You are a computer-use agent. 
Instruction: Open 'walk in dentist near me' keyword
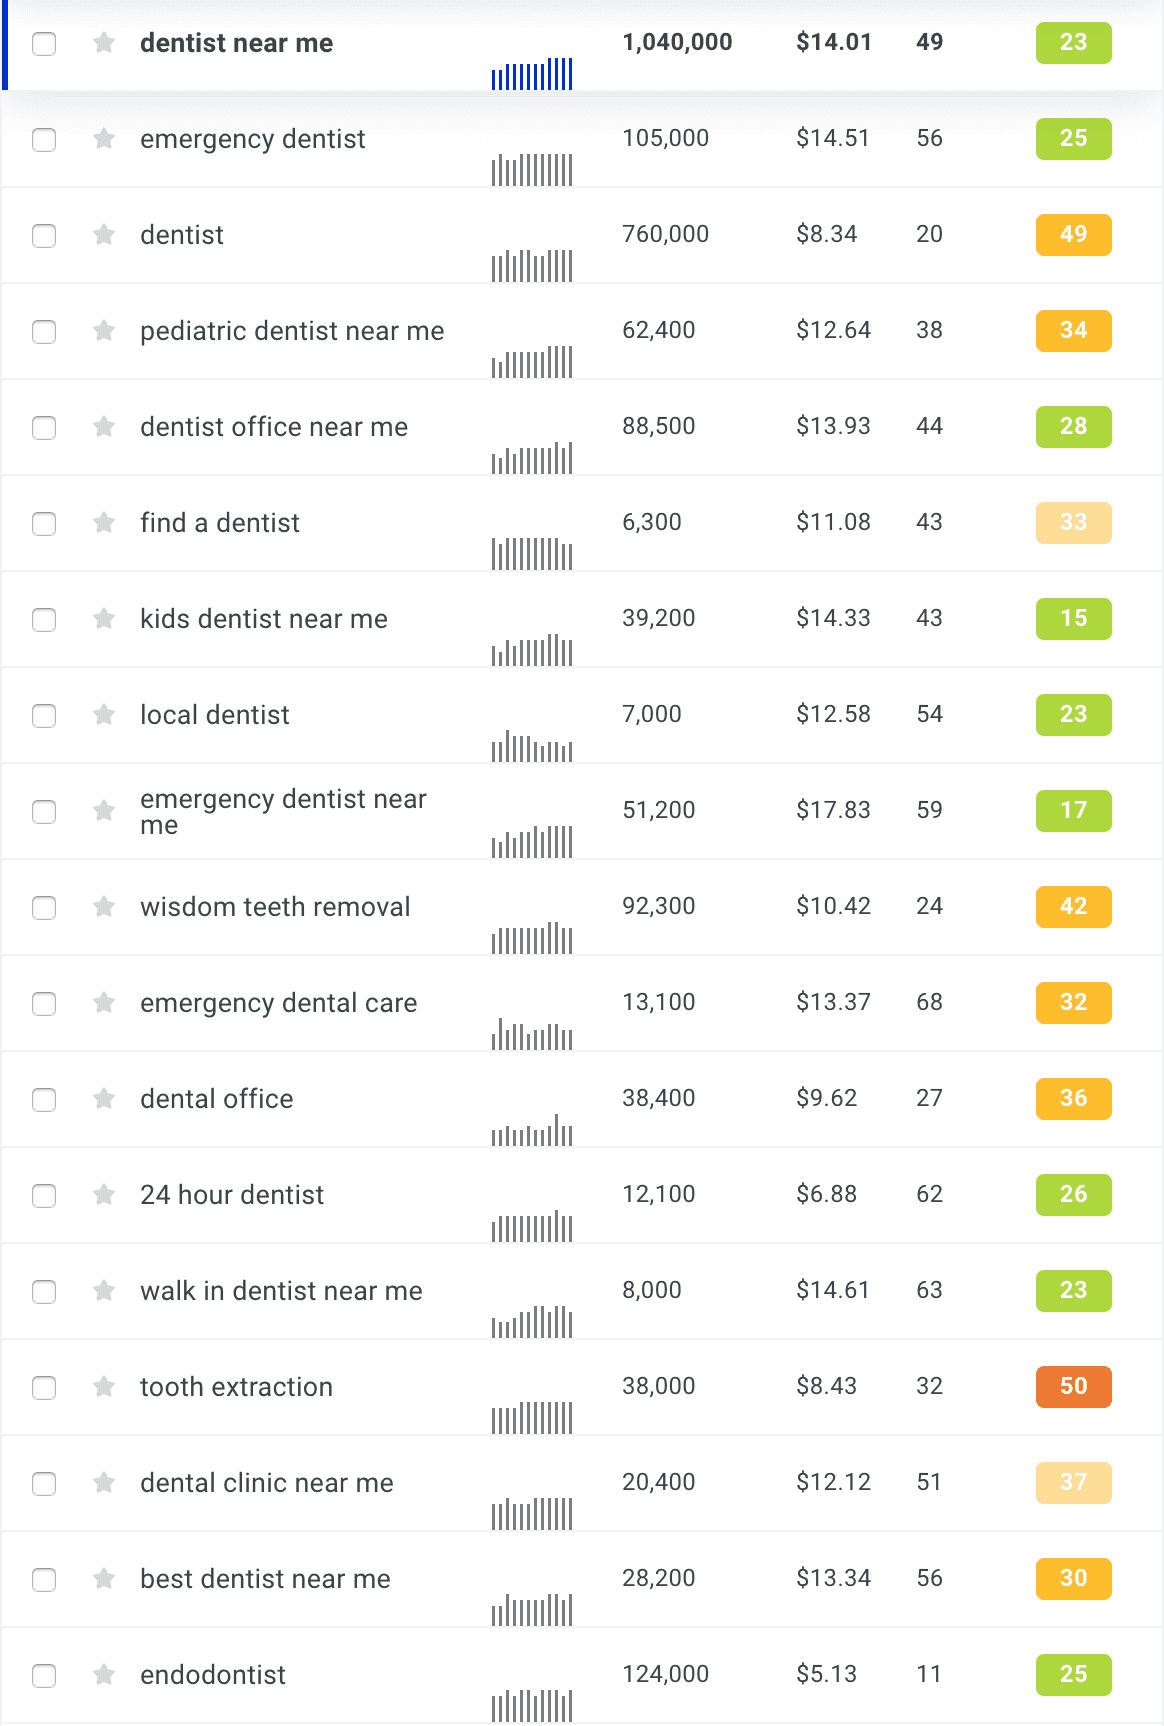[x=281, y=1291]
